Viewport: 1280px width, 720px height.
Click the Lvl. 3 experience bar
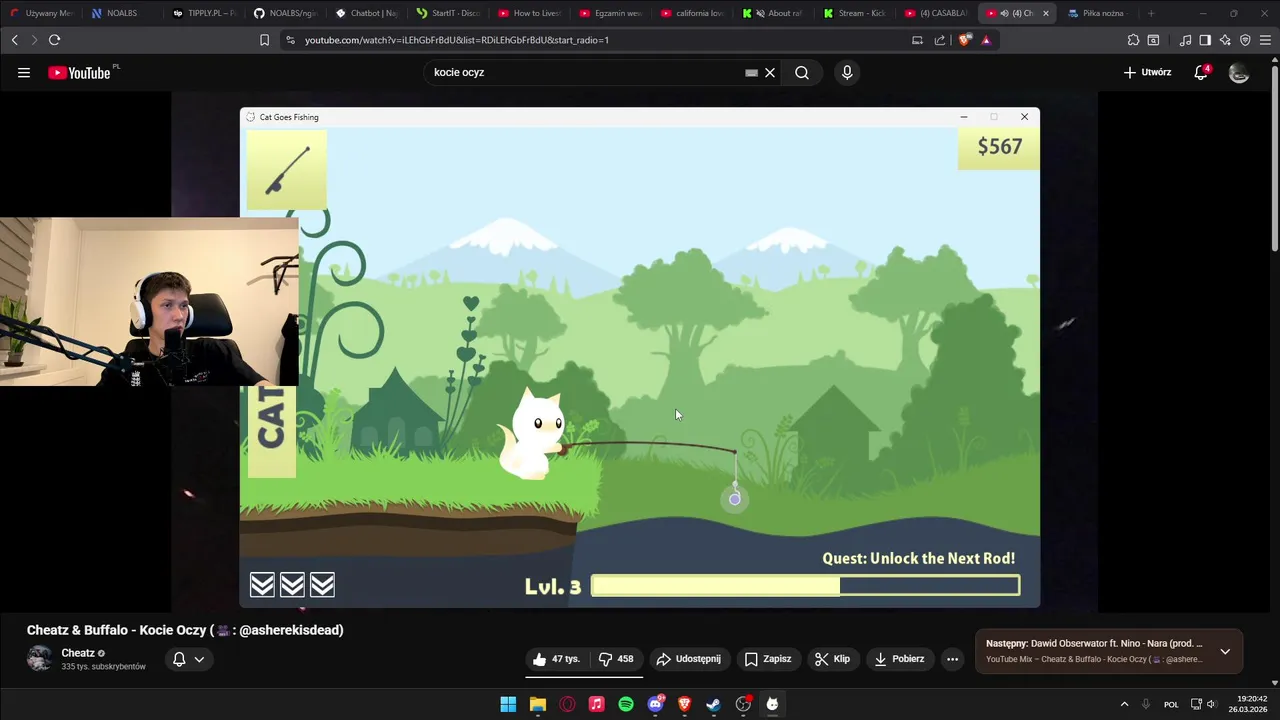coord(805,586)
